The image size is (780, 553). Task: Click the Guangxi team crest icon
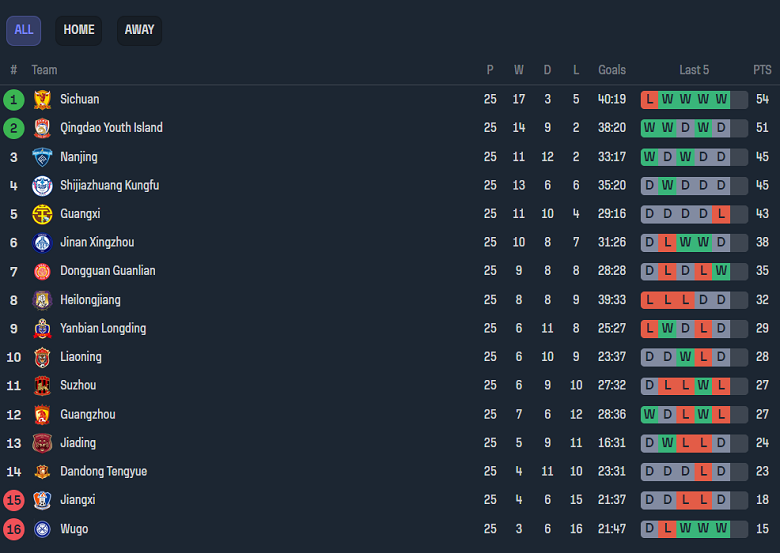[x=41, y=214]
